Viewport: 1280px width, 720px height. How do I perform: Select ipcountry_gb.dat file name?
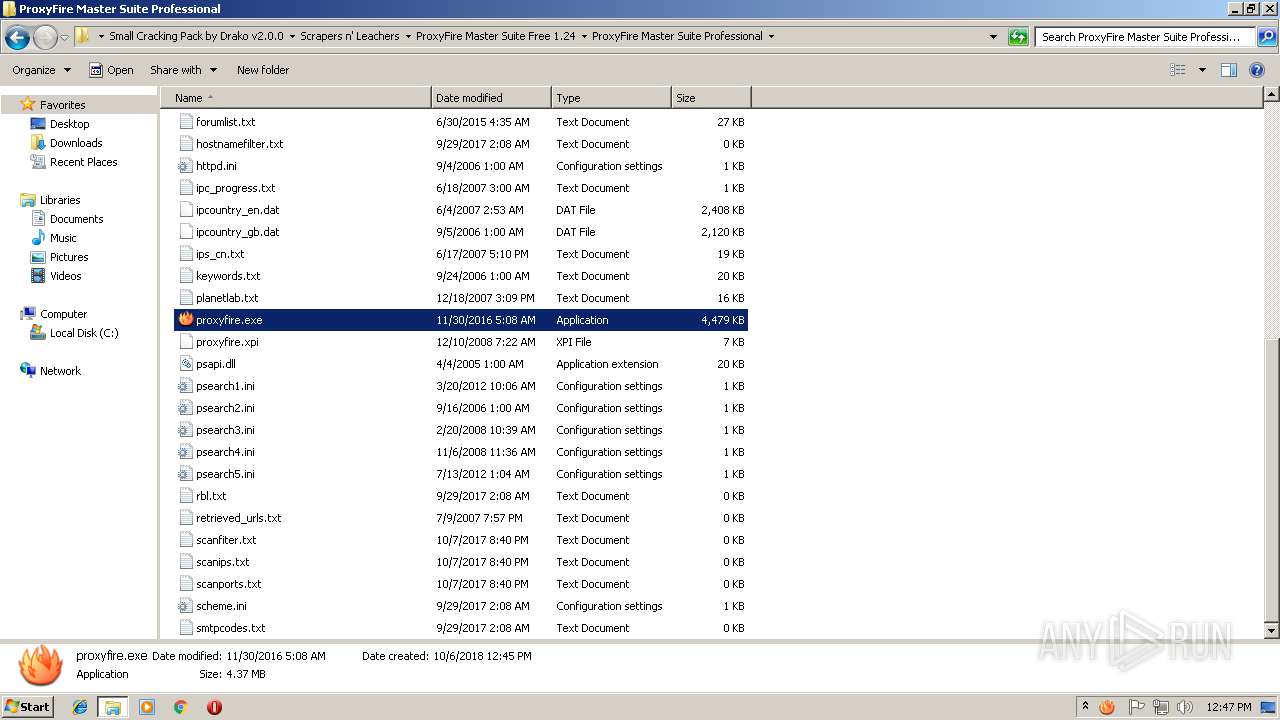point(237,232)
